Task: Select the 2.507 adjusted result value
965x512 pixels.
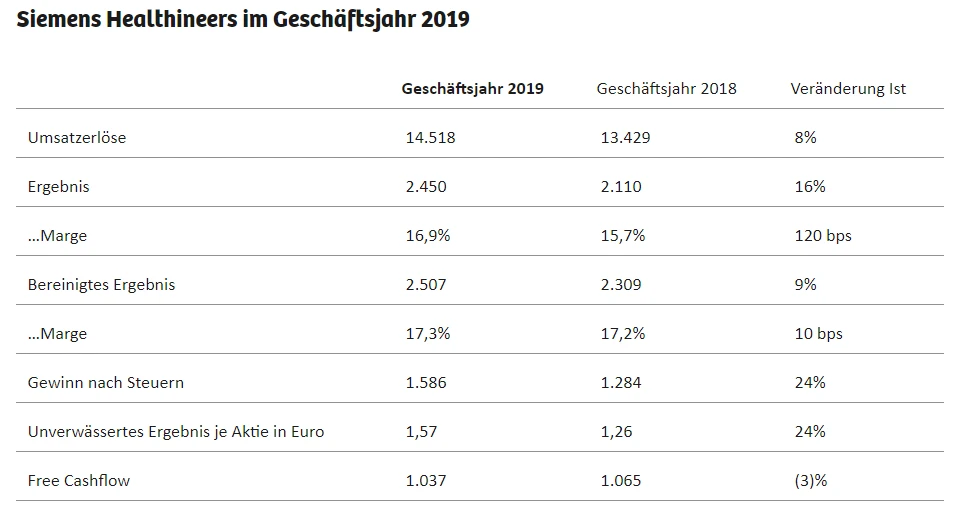Action: 425,284
